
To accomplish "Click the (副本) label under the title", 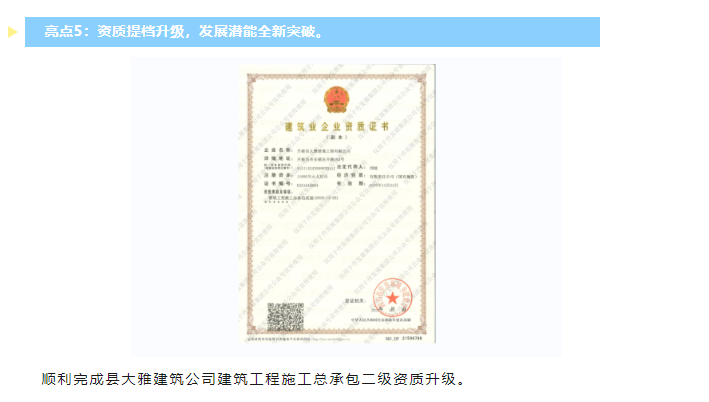I will coord(337,137).
